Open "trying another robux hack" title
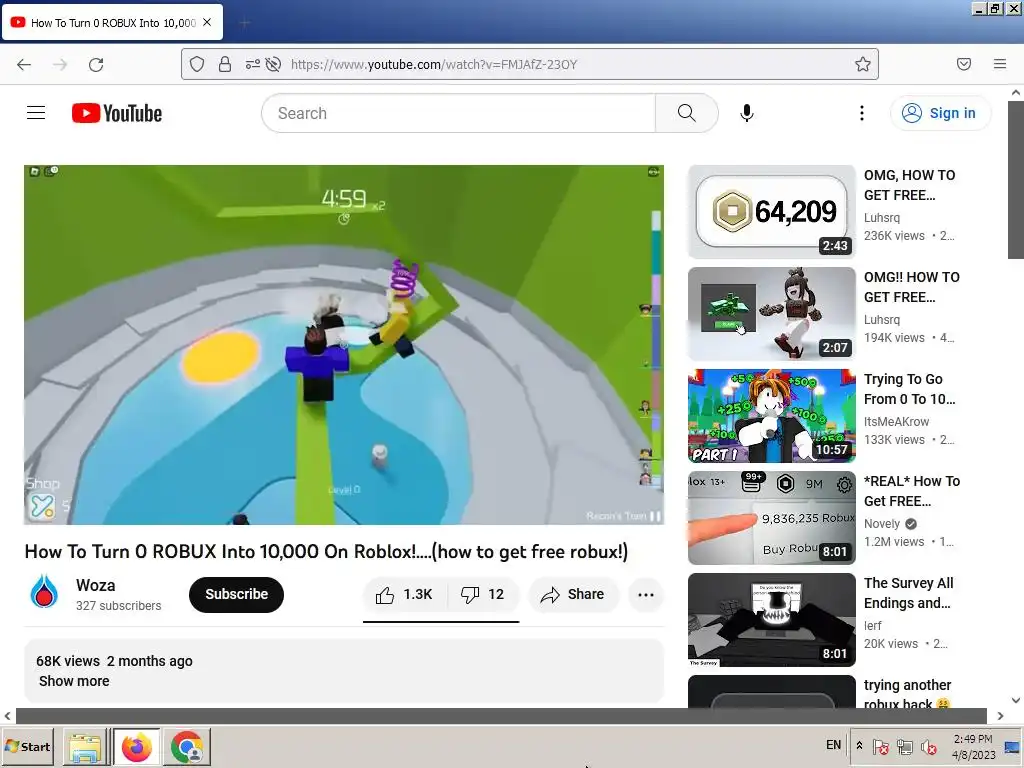 tap(908, 694)
